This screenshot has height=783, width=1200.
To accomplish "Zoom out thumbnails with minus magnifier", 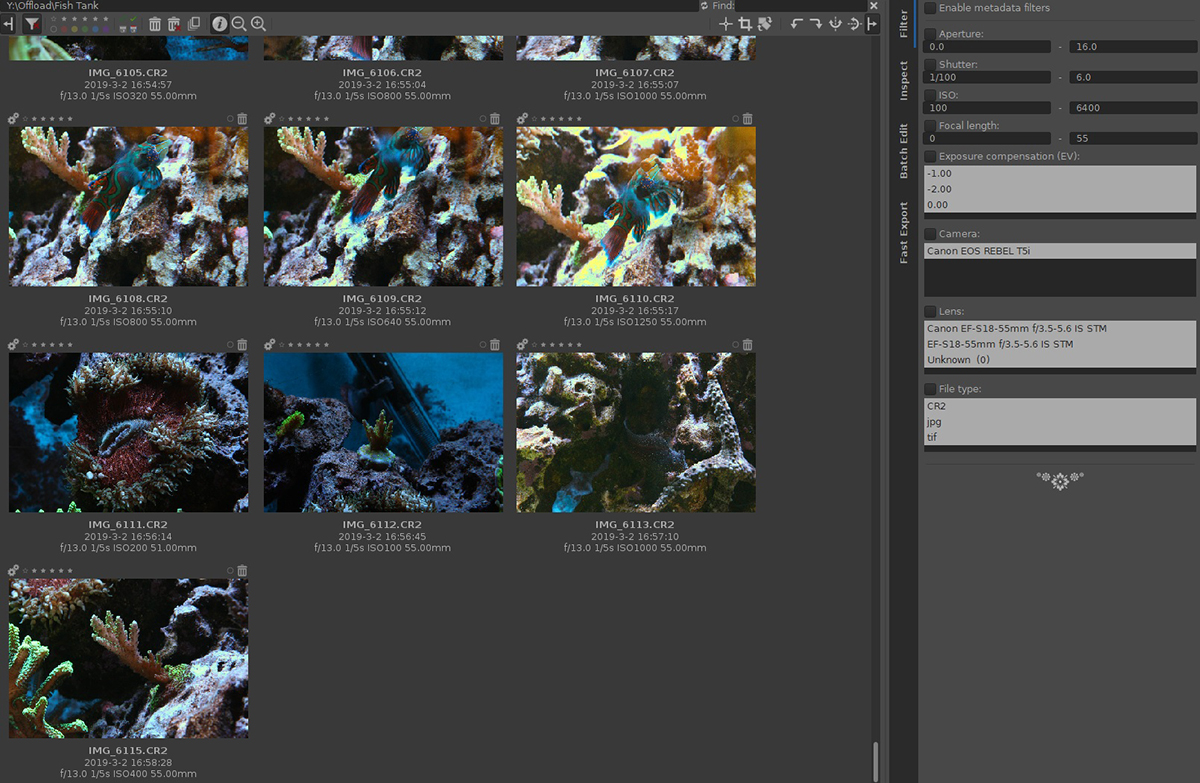I will pyautogui.click(x=239, y=24).
